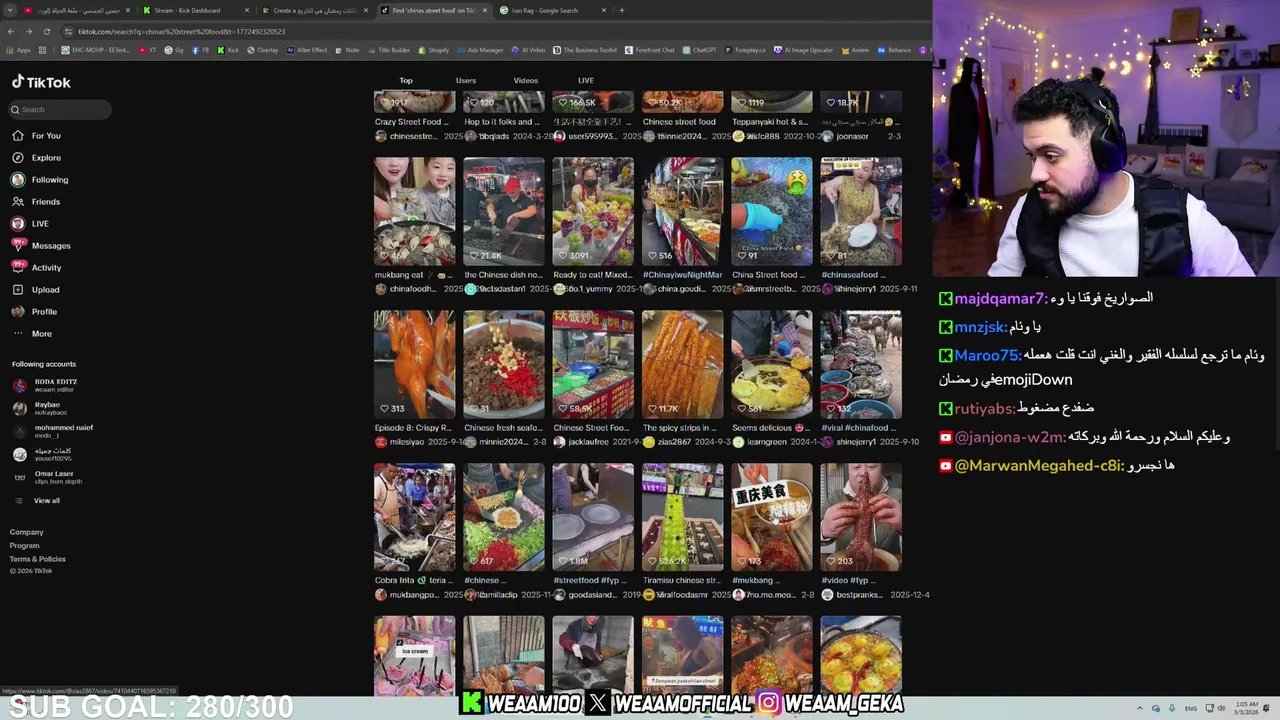Open the Chinese dish video with 21.4K likes

[x=504, y=211]
